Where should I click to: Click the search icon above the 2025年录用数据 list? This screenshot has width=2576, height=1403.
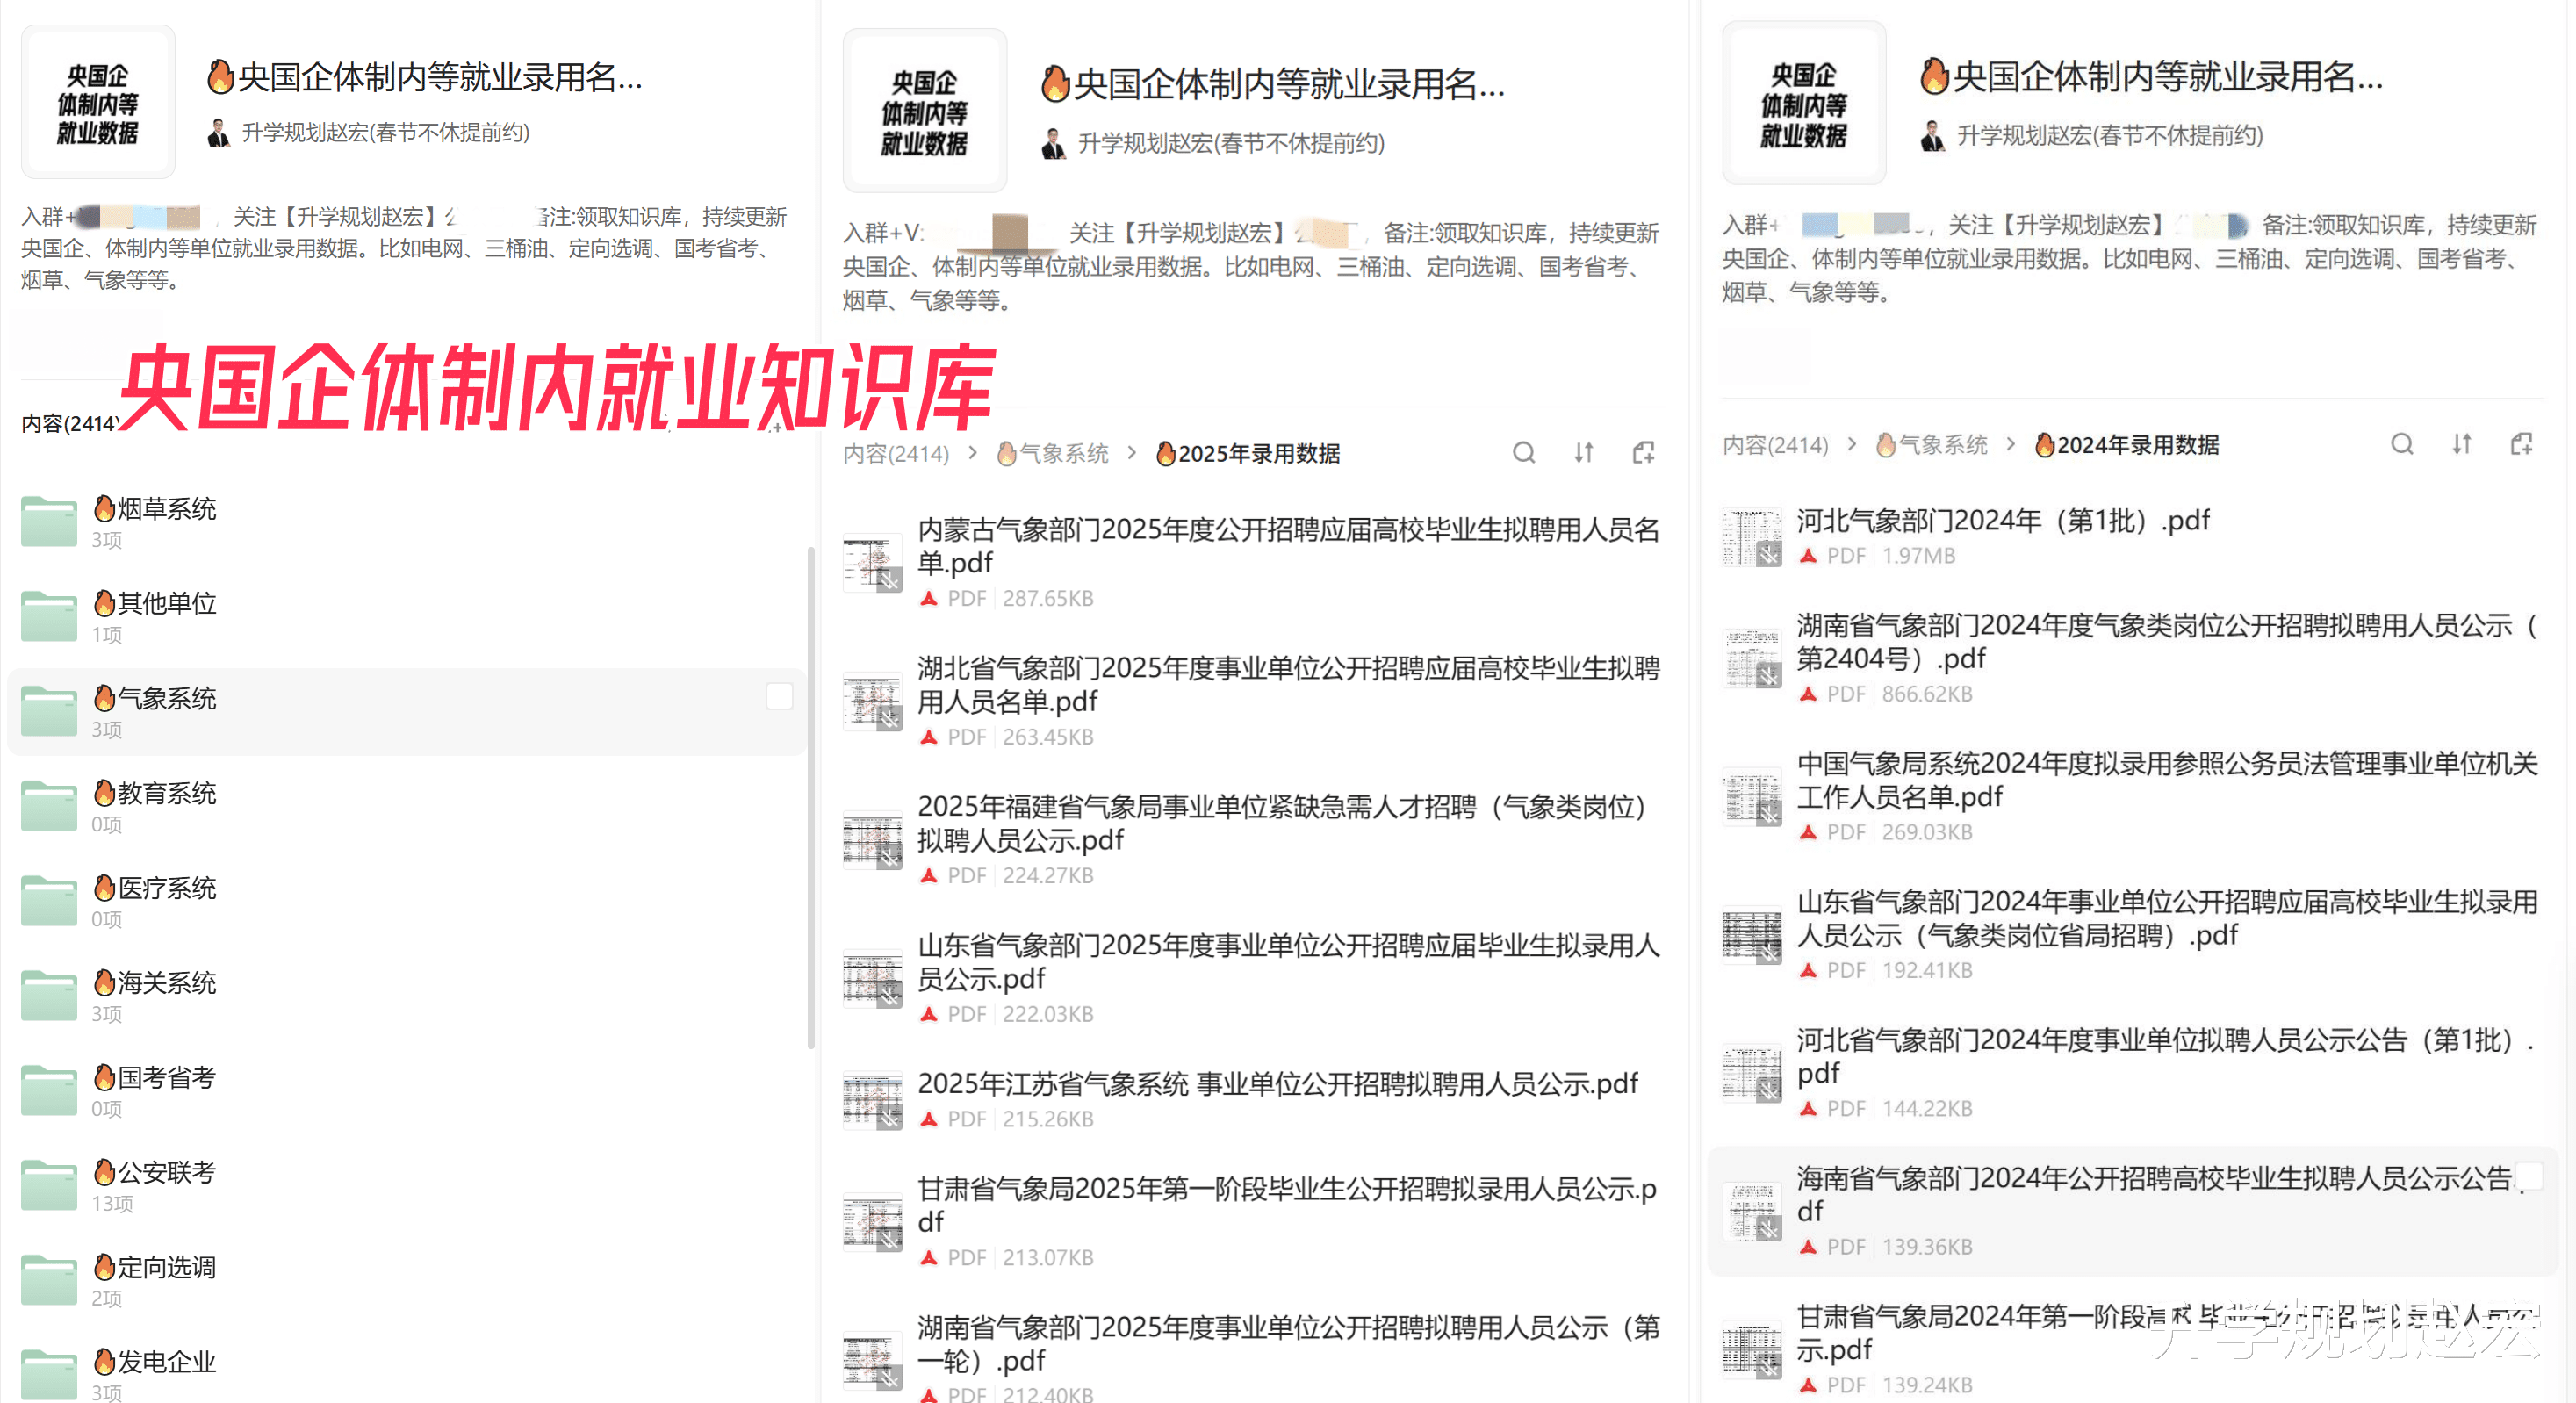point(1523,453)
